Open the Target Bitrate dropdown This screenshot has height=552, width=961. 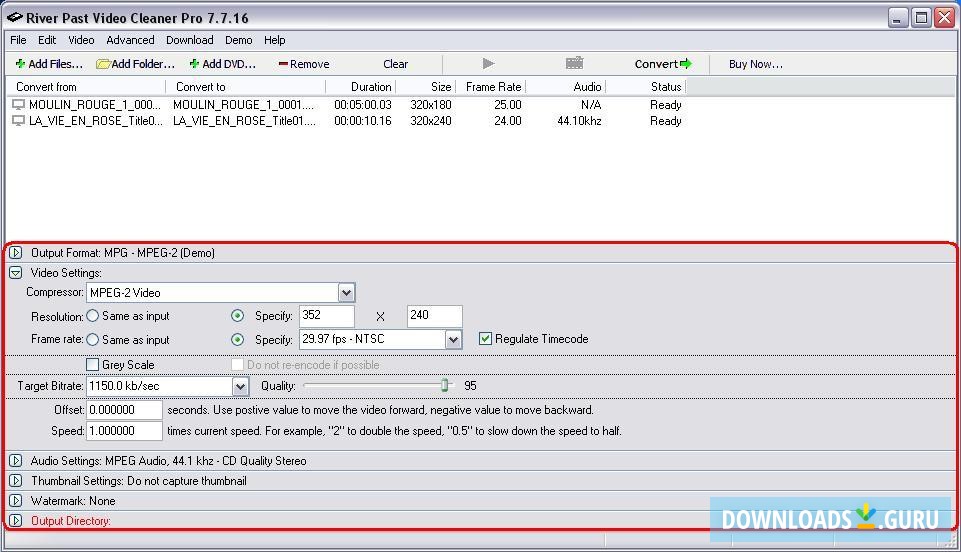(240, 386)
